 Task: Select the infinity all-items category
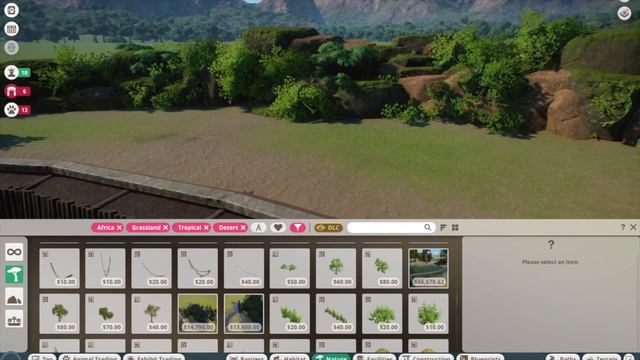tap(14, 252)
